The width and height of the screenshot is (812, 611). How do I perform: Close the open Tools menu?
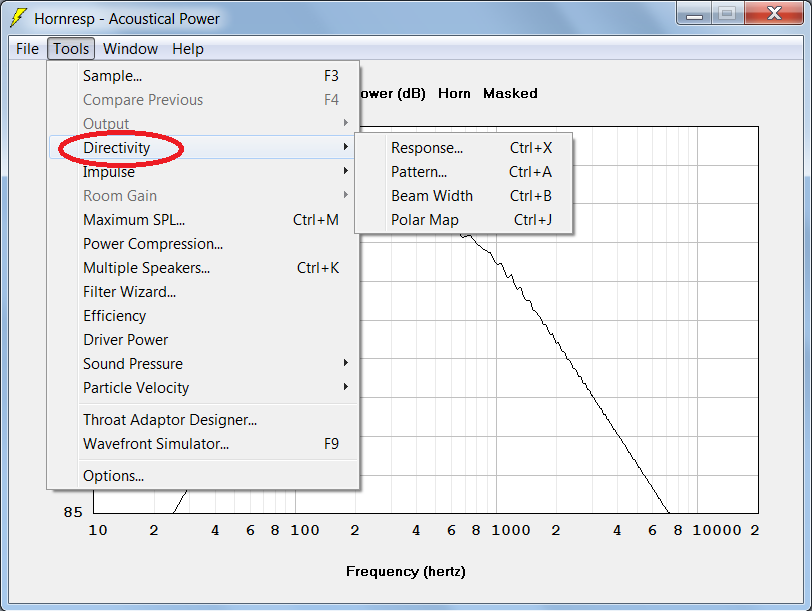click(x=71, y=49)
